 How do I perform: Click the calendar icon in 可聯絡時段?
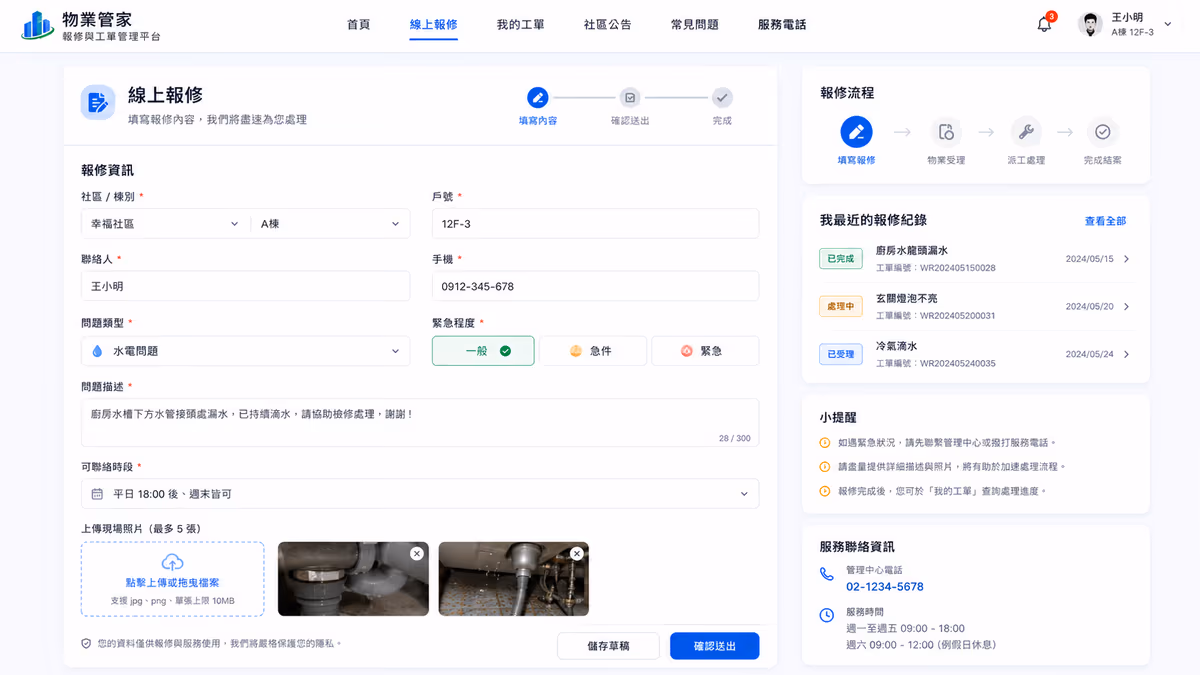click(97, 494)
